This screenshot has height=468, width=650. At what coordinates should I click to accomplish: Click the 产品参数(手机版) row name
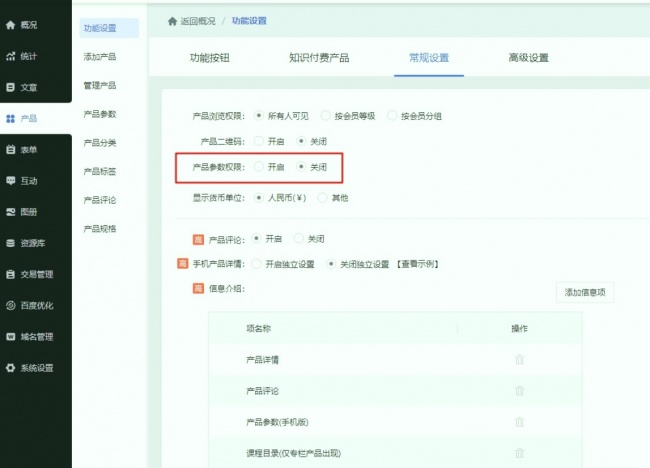pos(277,422)
